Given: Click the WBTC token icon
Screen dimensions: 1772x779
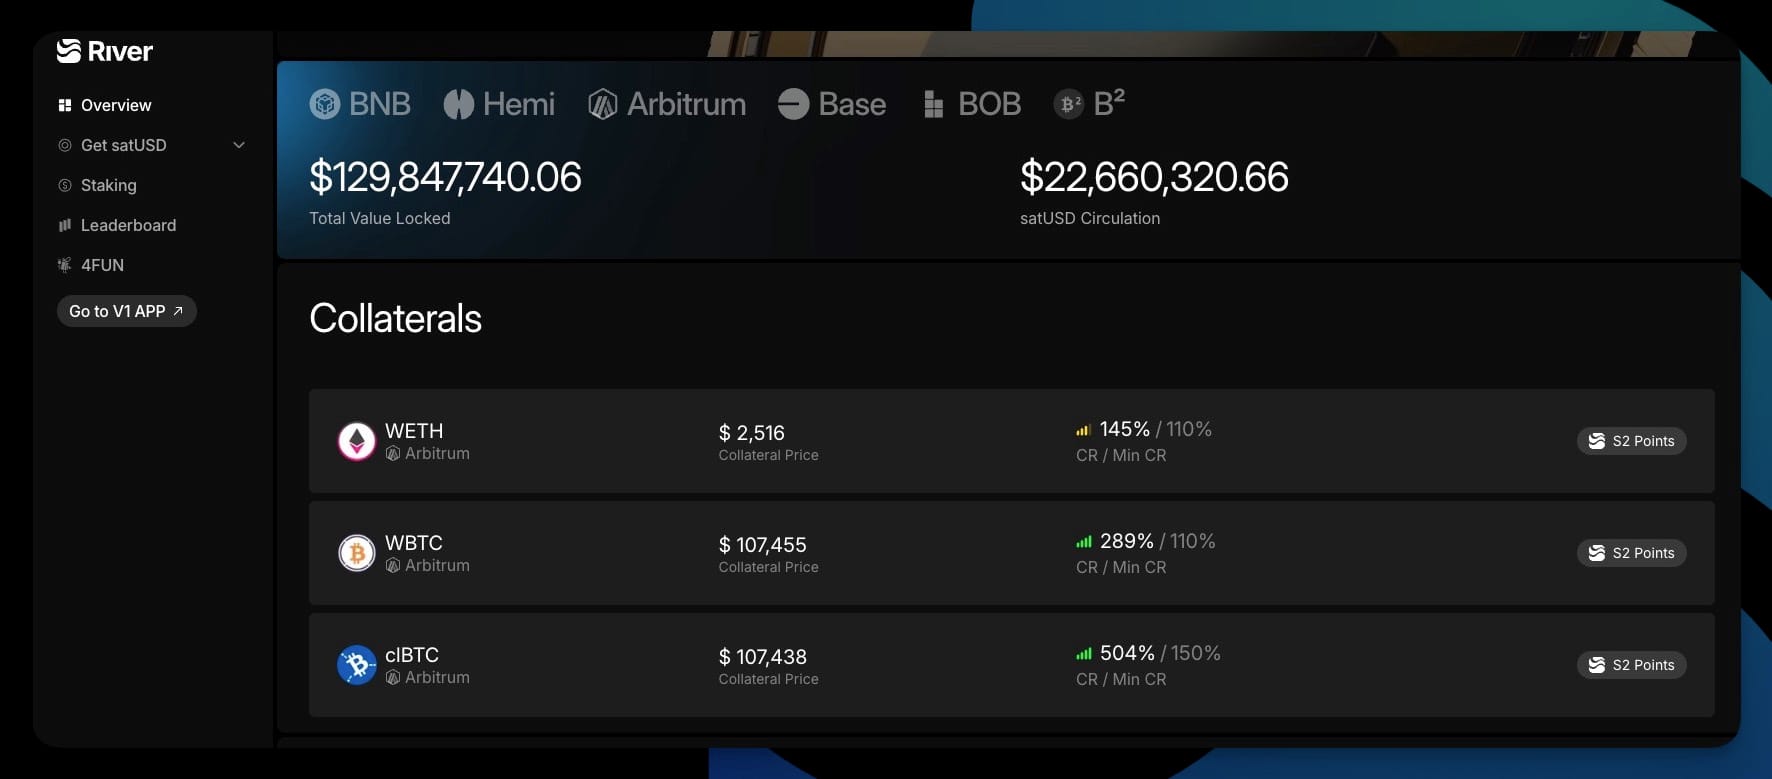Looking at the screenshot, I should tap(357, 553).
